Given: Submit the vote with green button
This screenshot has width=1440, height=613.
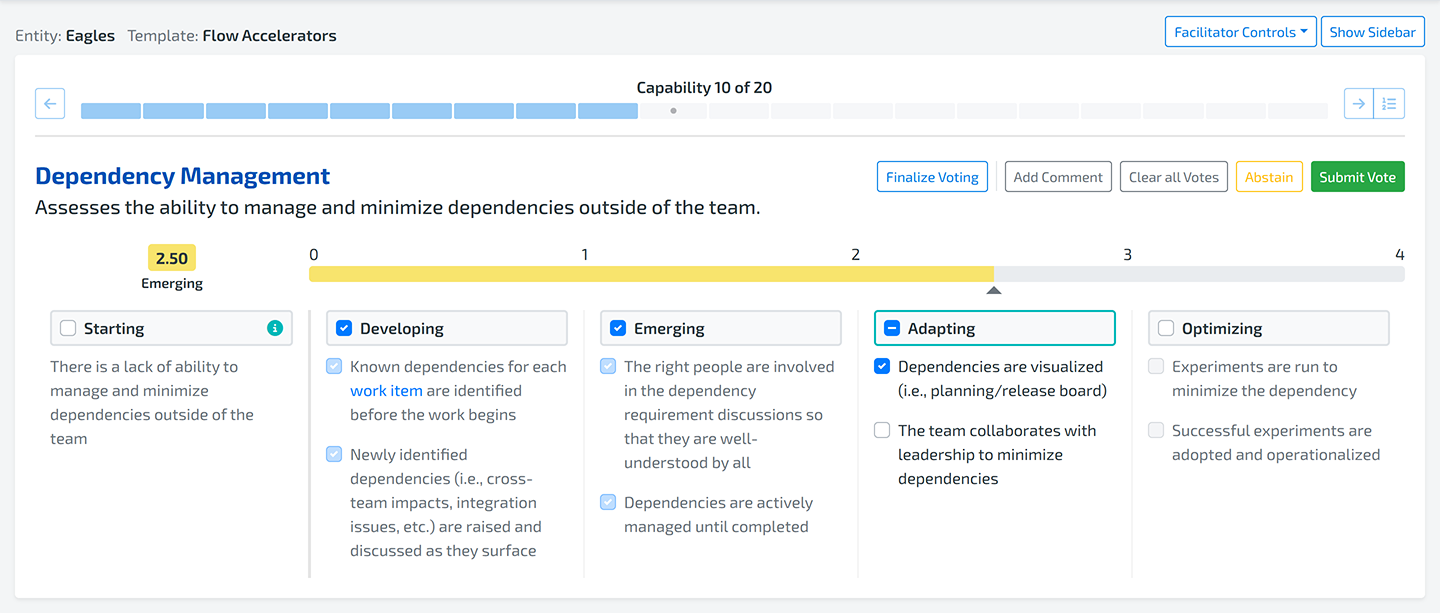Looking at the screenshot, I should coord(1357,177).
